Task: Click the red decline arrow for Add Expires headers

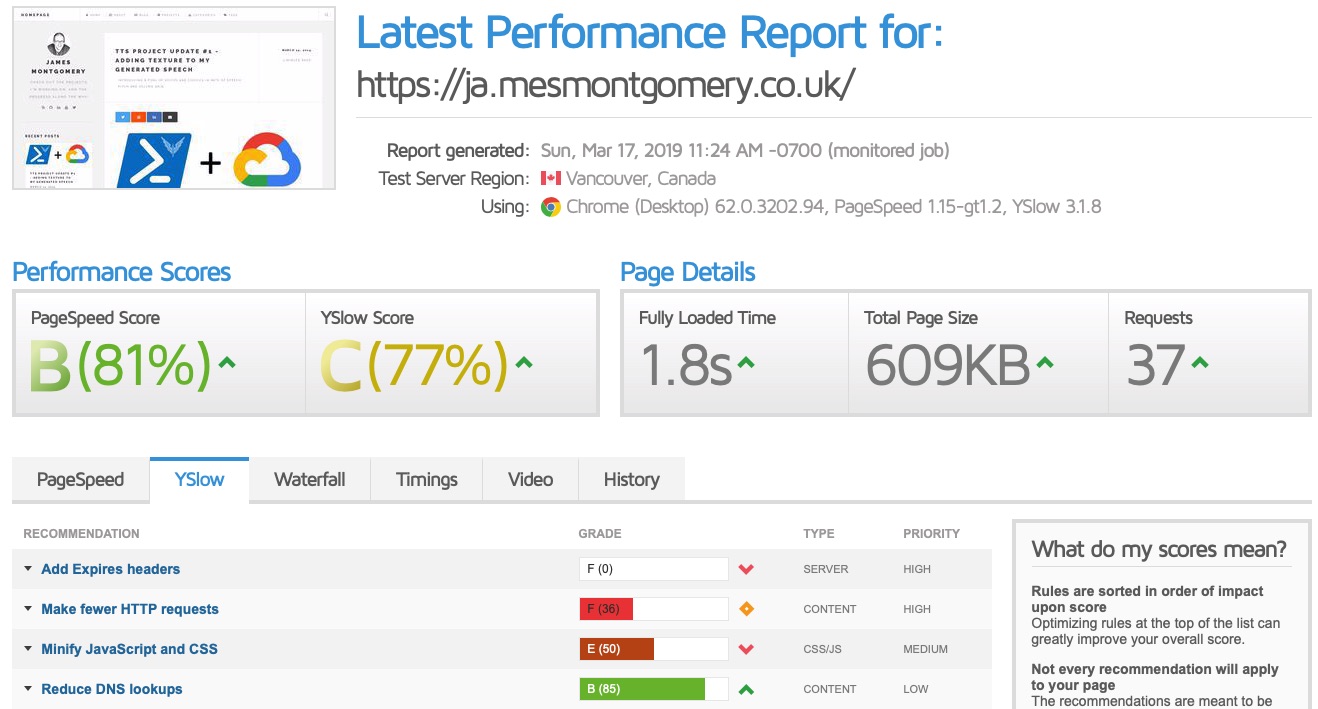Action: [x=746, y=568]
